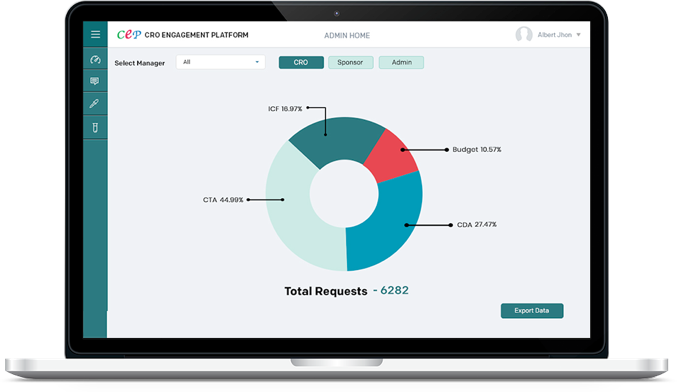Click the Admin Home title
This screenshot has width=677, height=392.
pyautogui.click(x=347, y=35)
